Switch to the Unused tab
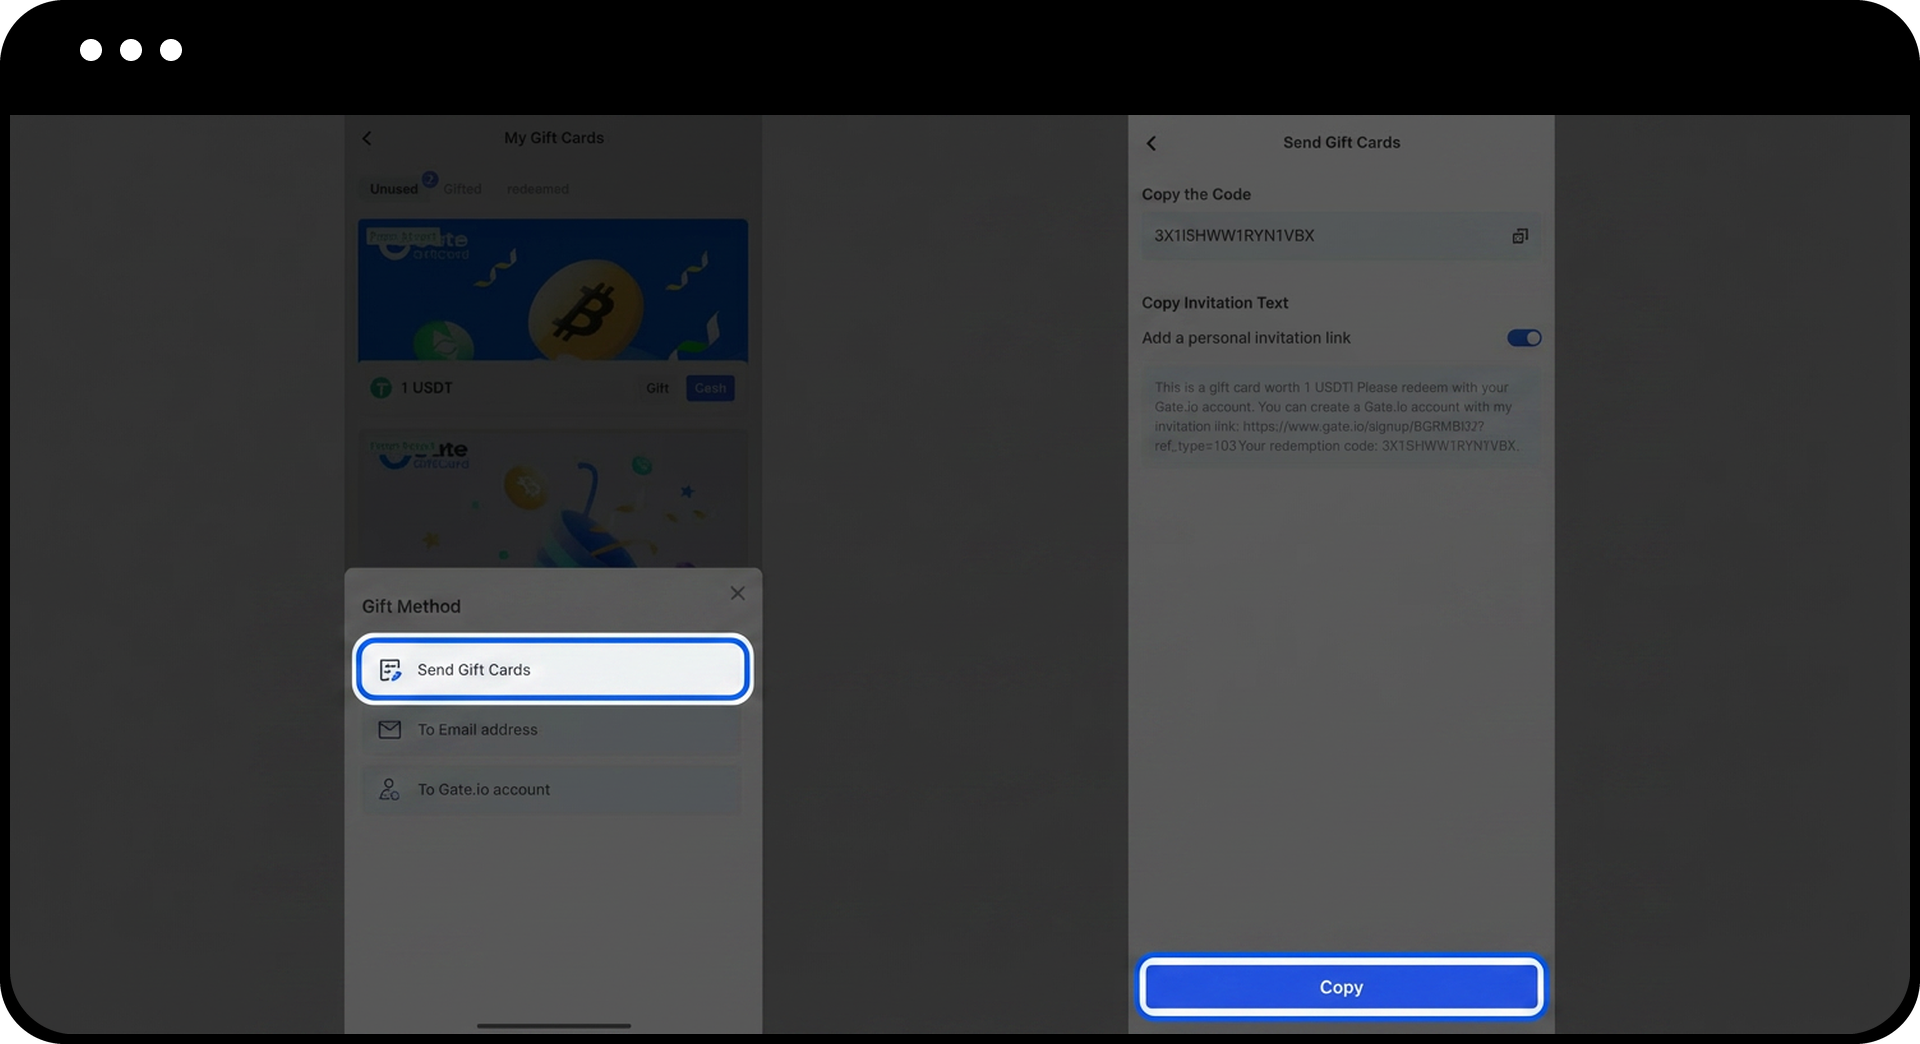The image size is (1920, 1044). point(394,189)
